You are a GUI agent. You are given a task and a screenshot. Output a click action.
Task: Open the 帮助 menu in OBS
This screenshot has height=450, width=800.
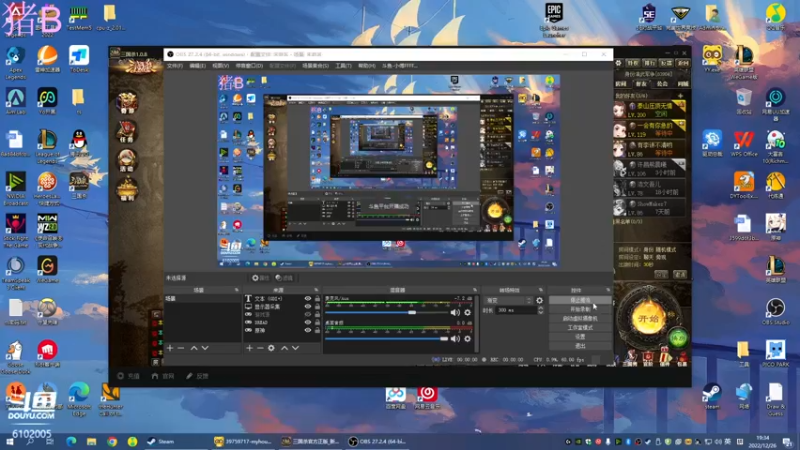pos(366,66)
